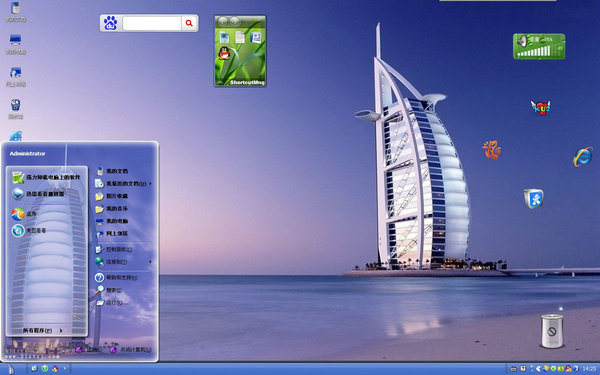Open Control Panel (控制面板) menu entry
The width and height of the screenshot is (600, 375).
point(114,249)
